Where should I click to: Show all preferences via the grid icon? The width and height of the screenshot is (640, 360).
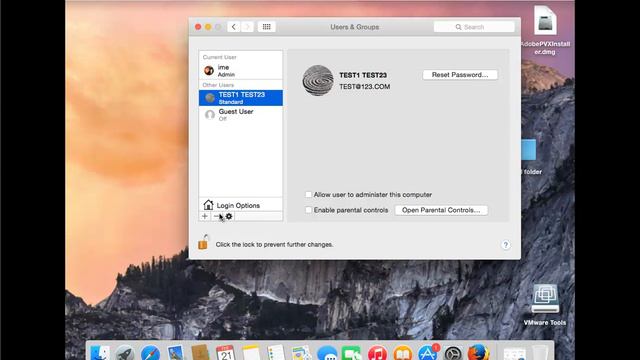pos(267,27)
